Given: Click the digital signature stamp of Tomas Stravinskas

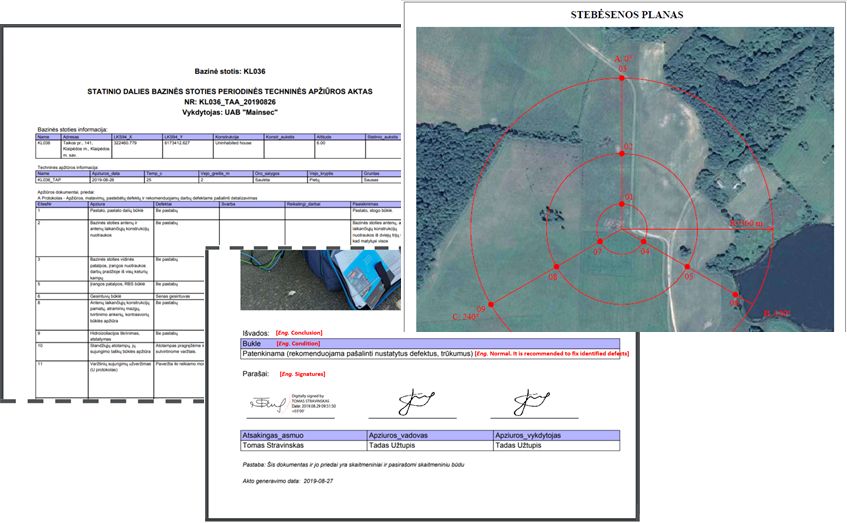Looking at the screenshot, I should coord(292,404).
